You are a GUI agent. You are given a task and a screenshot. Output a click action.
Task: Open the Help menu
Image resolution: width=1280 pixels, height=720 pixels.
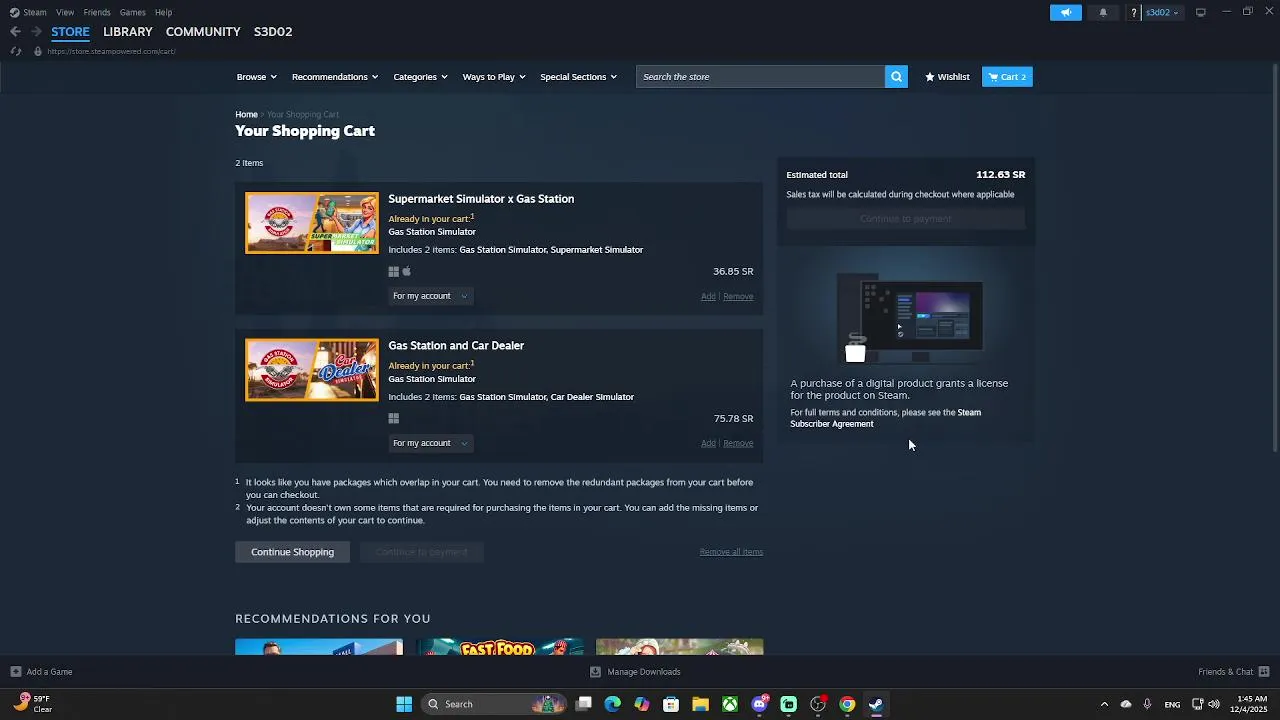click(x=163, y=12)
